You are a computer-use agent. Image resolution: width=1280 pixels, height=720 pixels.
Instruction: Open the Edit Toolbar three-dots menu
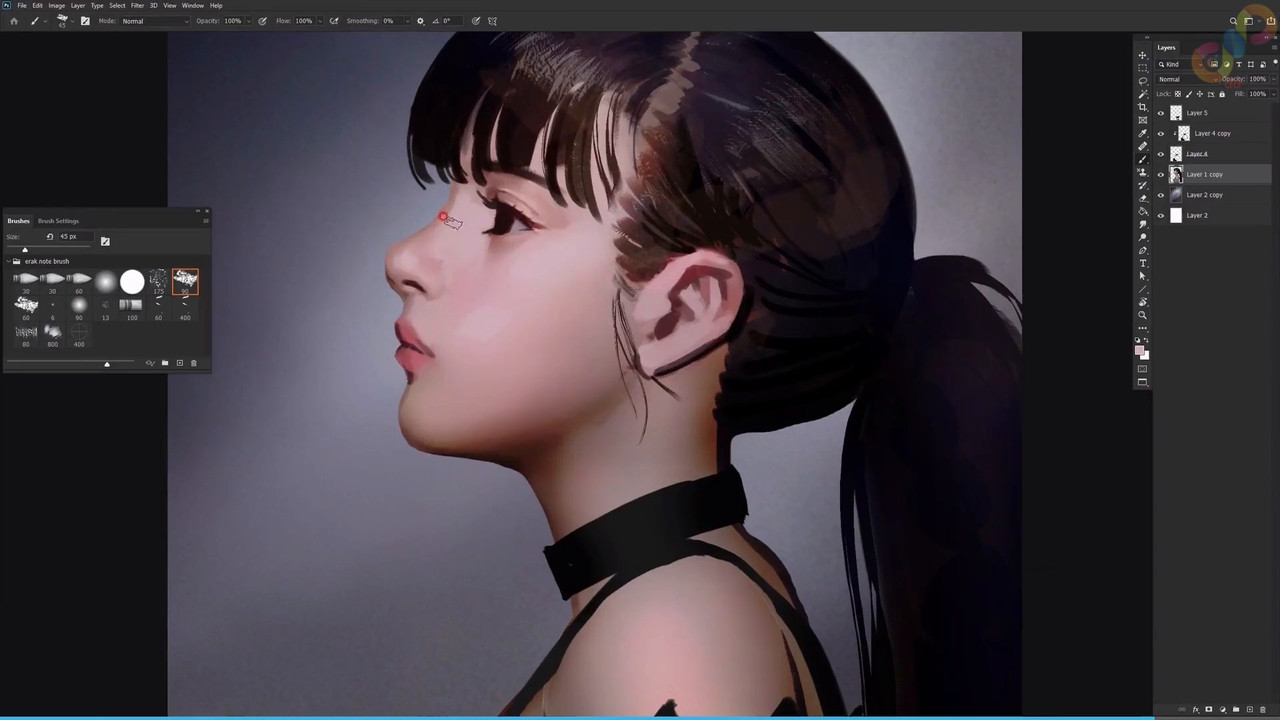click(x=1143, y=328)
